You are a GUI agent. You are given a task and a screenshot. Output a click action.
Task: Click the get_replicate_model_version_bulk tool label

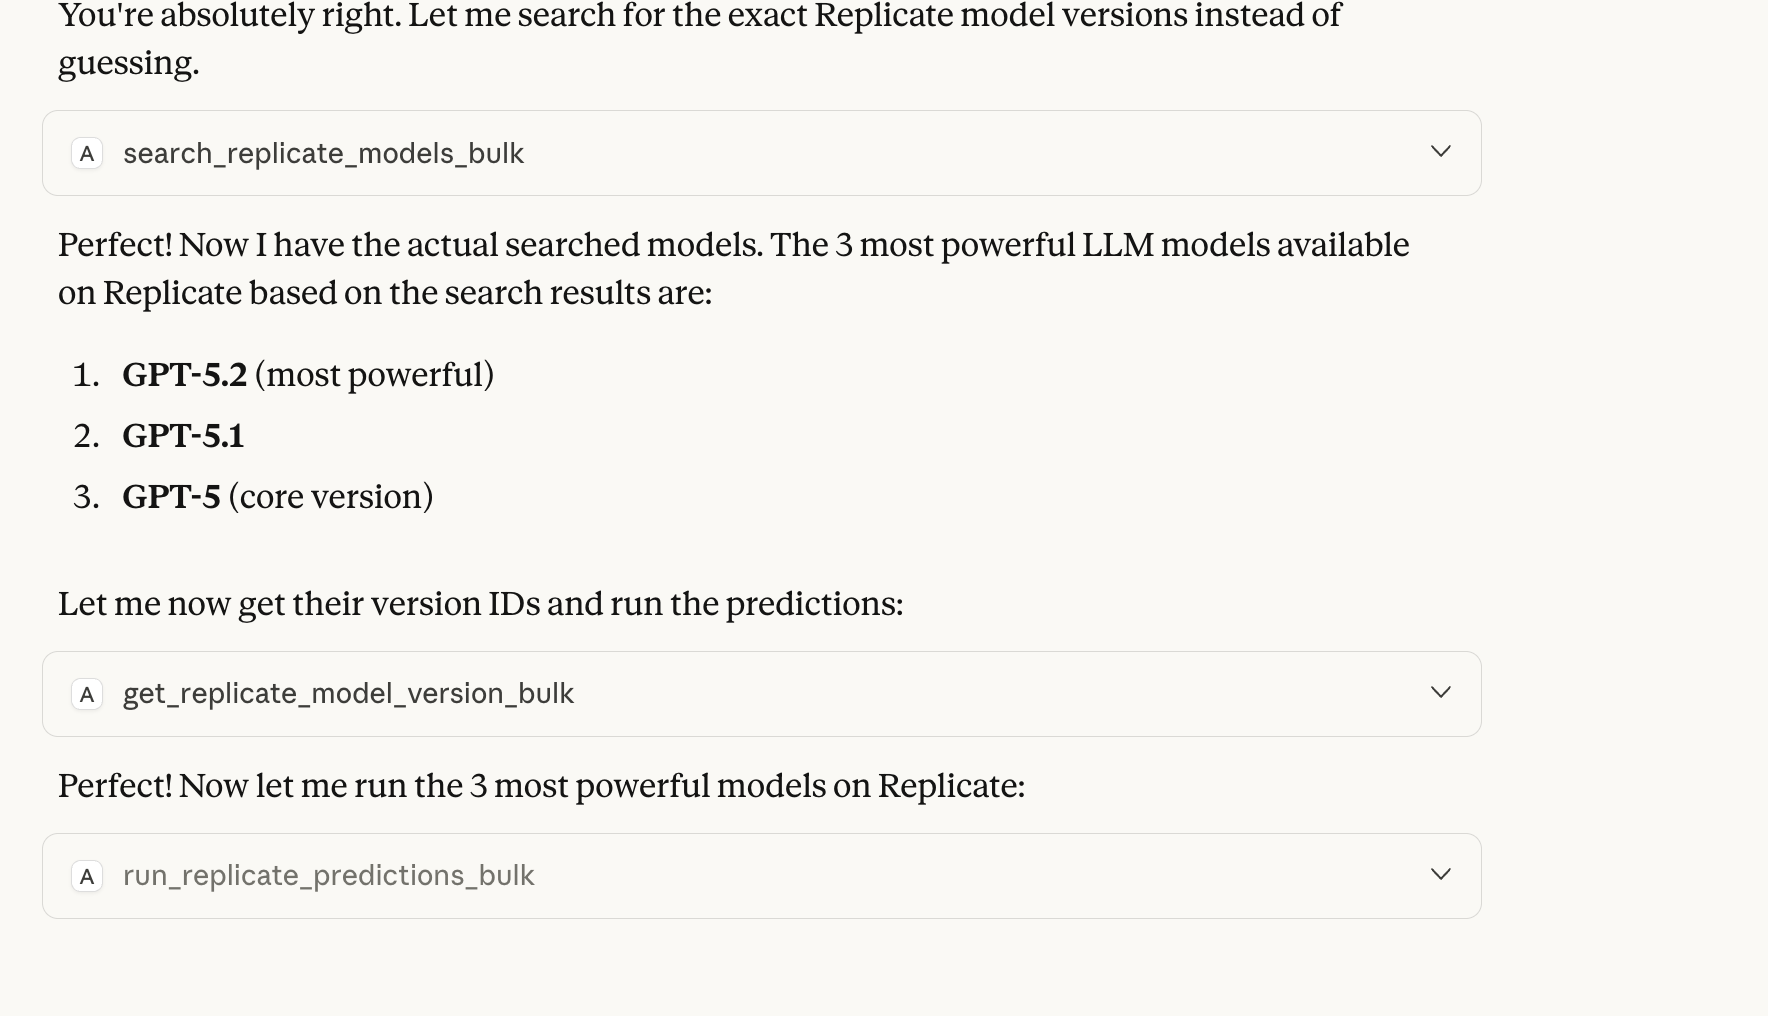(348, 694)
